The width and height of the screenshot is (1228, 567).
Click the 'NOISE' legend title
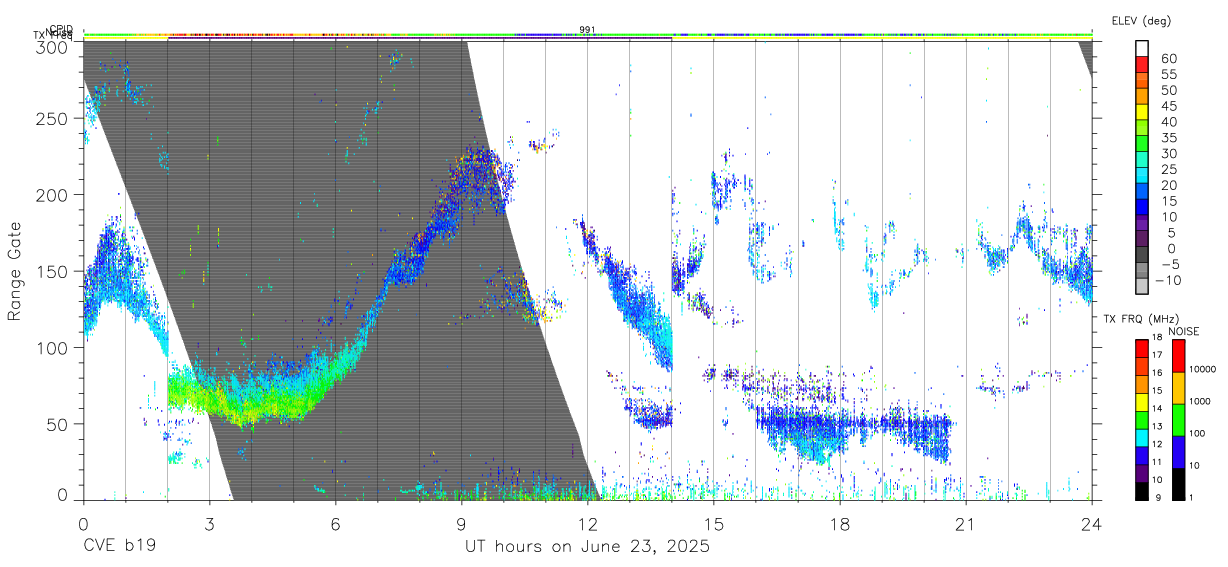(1186, 331)
